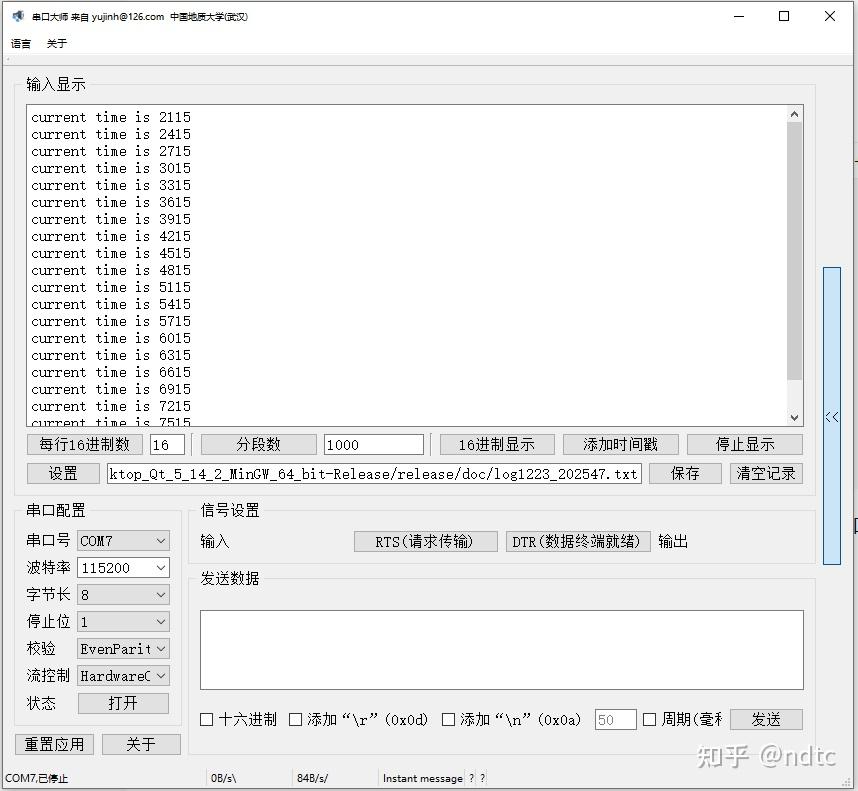Clear records using 清空记录
This screenshot has width=858, height=791.
[766, 473]
